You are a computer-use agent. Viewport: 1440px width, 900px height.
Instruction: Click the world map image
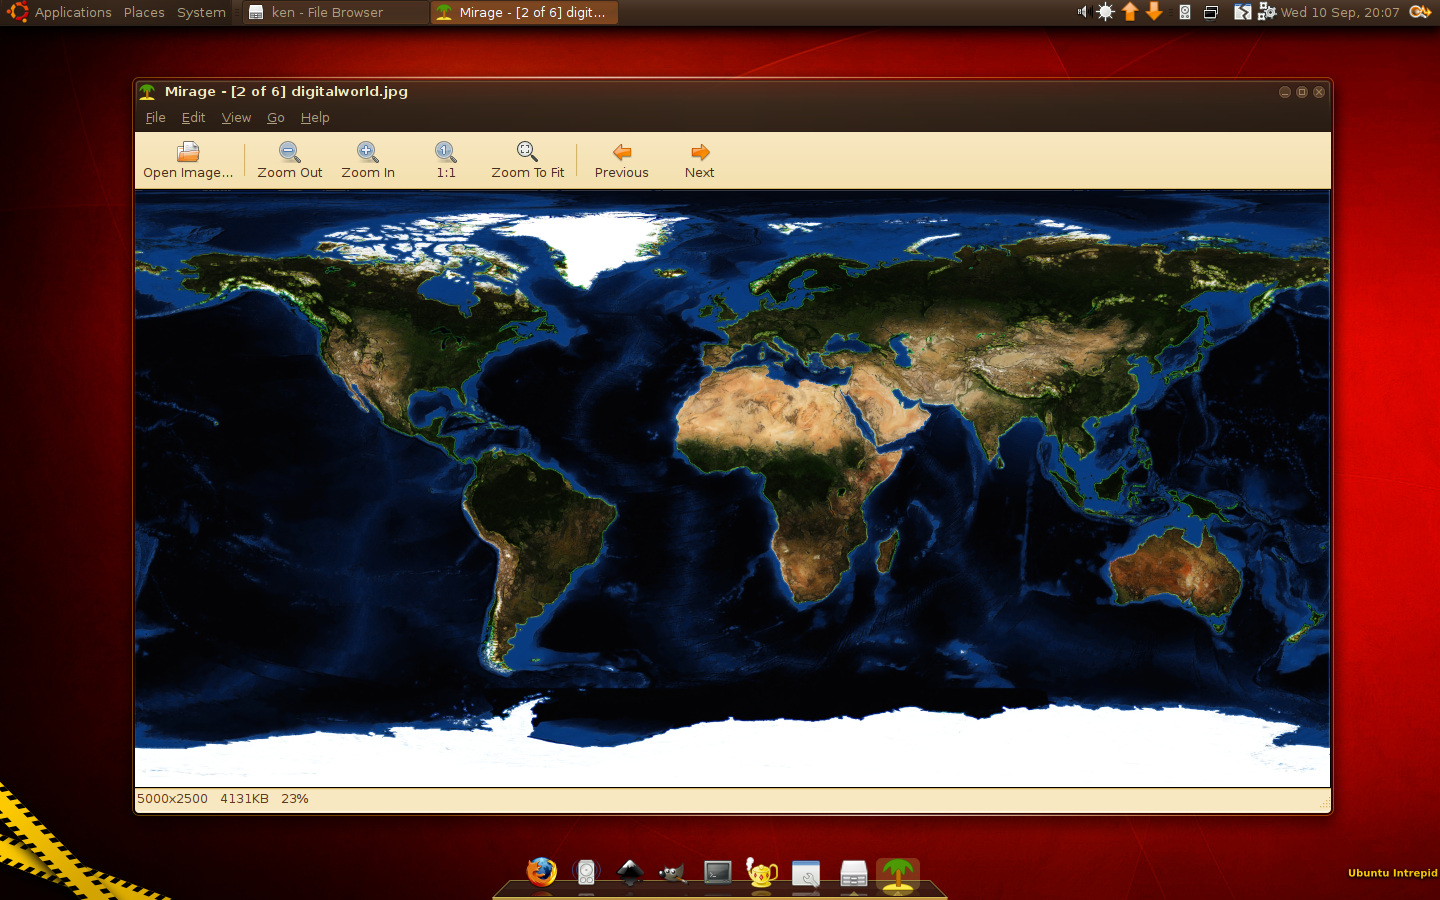[732, 489]
